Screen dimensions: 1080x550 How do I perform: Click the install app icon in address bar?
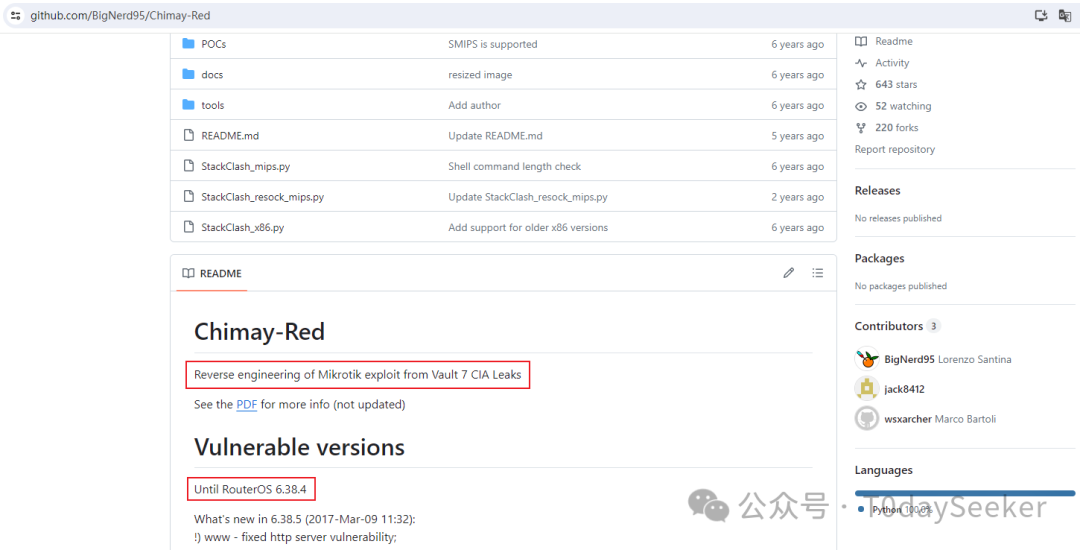click(x=1041, y=15)
